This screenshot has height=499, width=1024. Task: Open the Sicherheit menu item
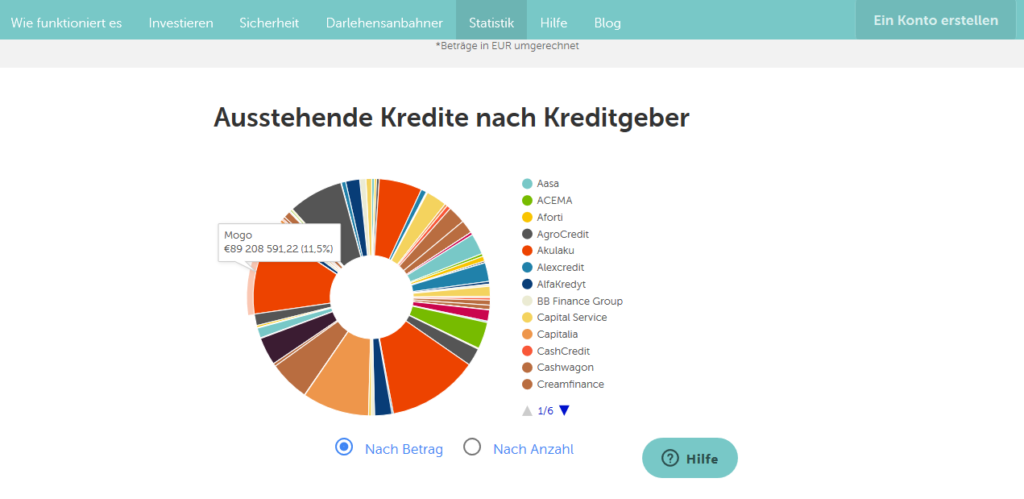(x=269, y=23)
